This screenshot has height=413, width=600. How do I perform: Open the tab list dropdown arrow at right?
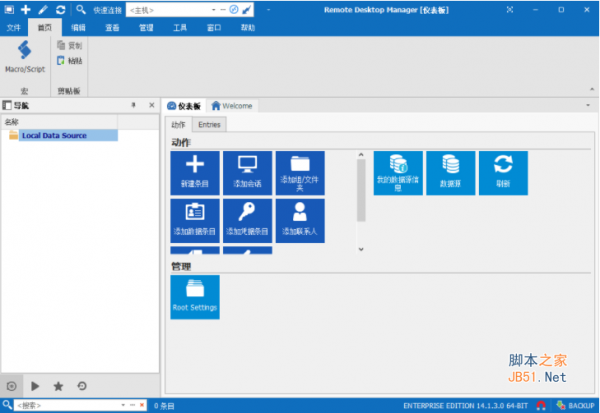tap(588, 105)
